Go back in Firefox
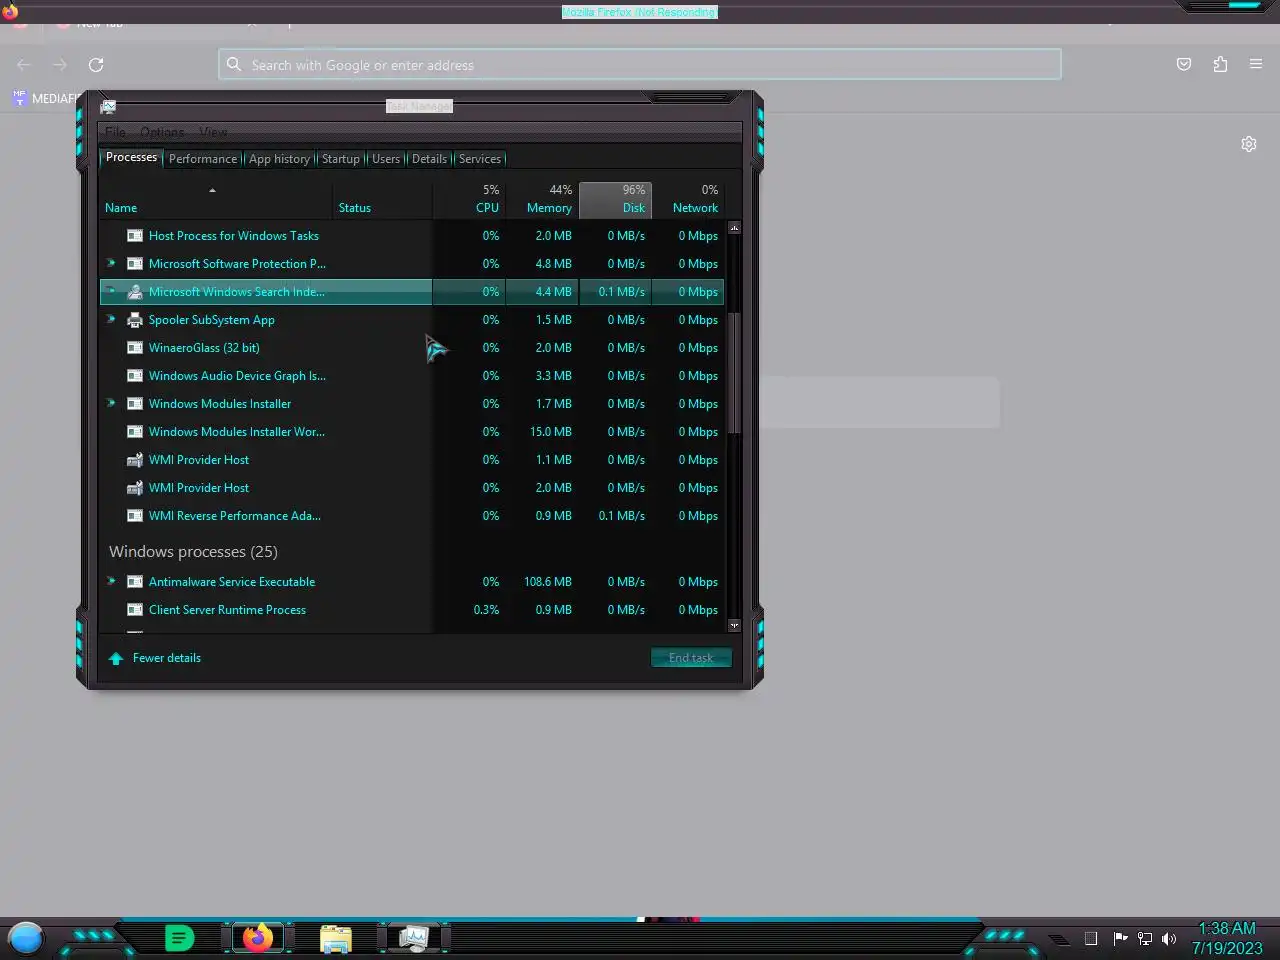Image resolution: width=1280 pixels, height=960 pixels. point(24,65)
